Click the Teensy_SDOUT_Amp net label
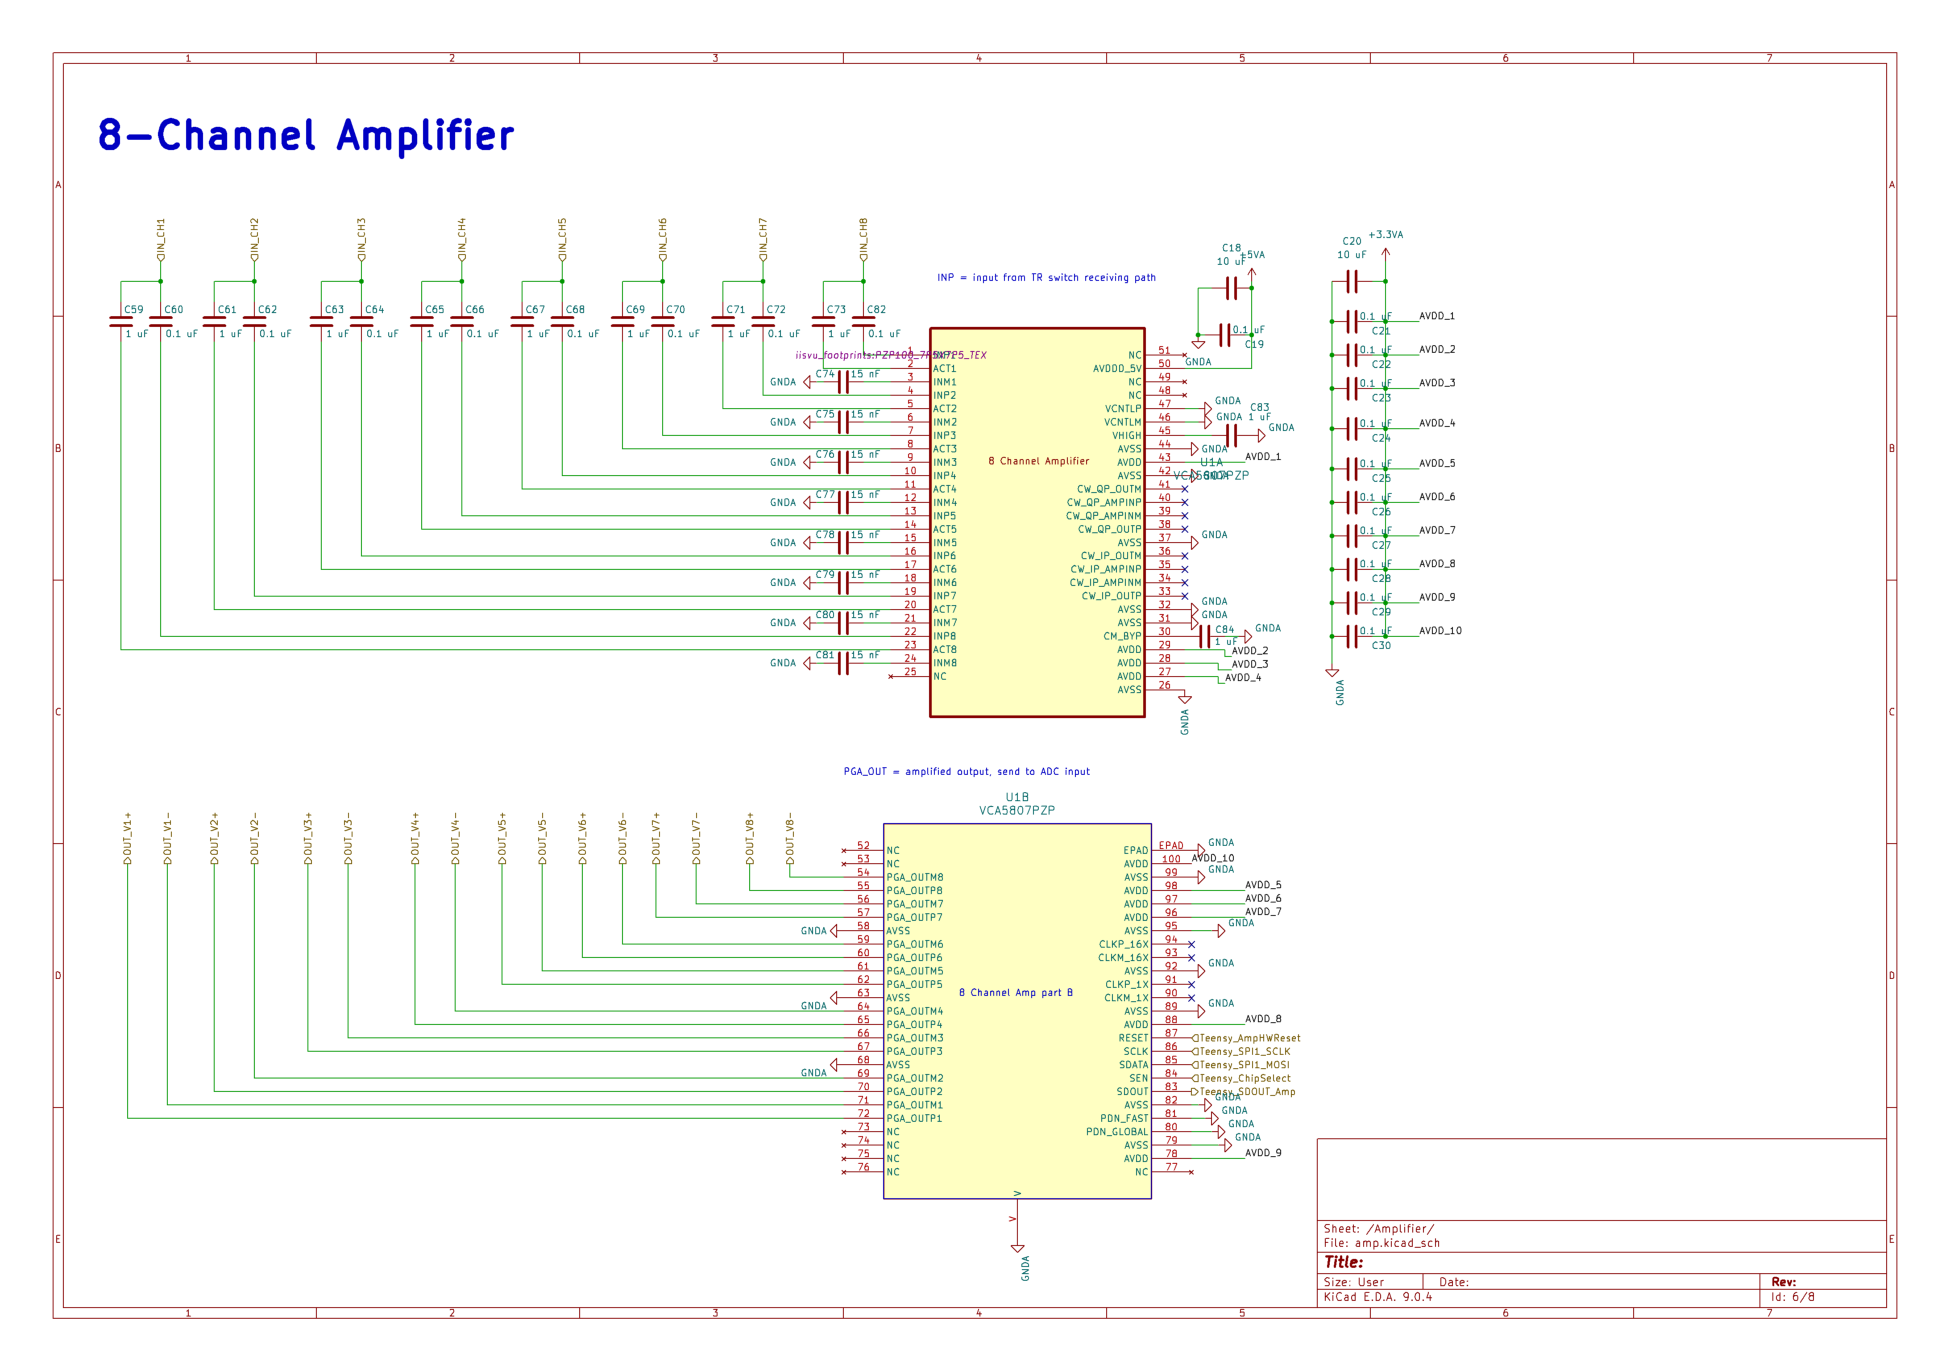Screen dimensions: 1950x1371 click(1244, 1092)
